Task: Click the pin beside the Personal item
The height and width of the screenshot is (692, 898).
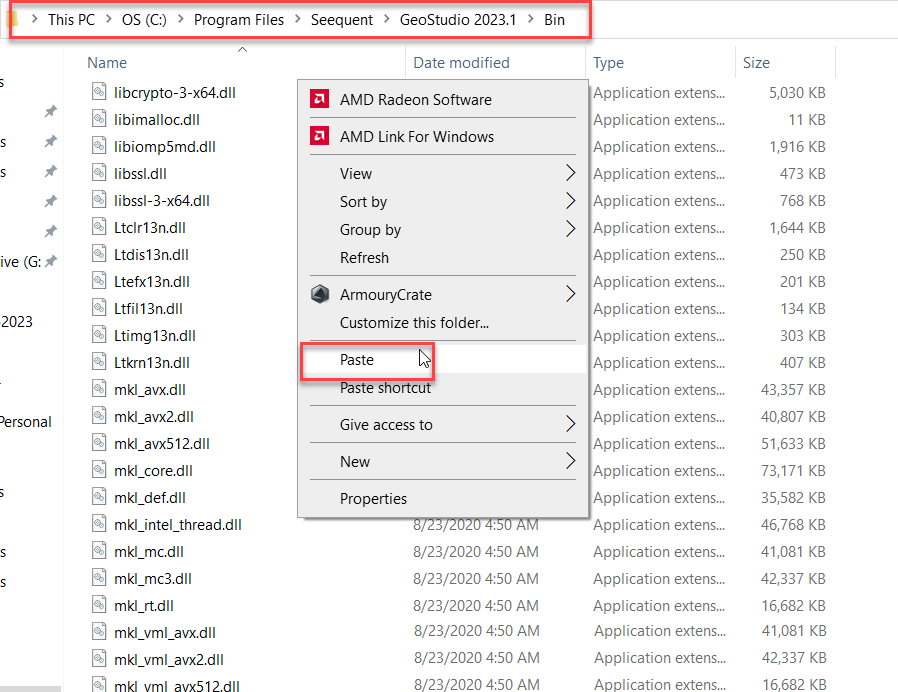Action: pos(48,421)
